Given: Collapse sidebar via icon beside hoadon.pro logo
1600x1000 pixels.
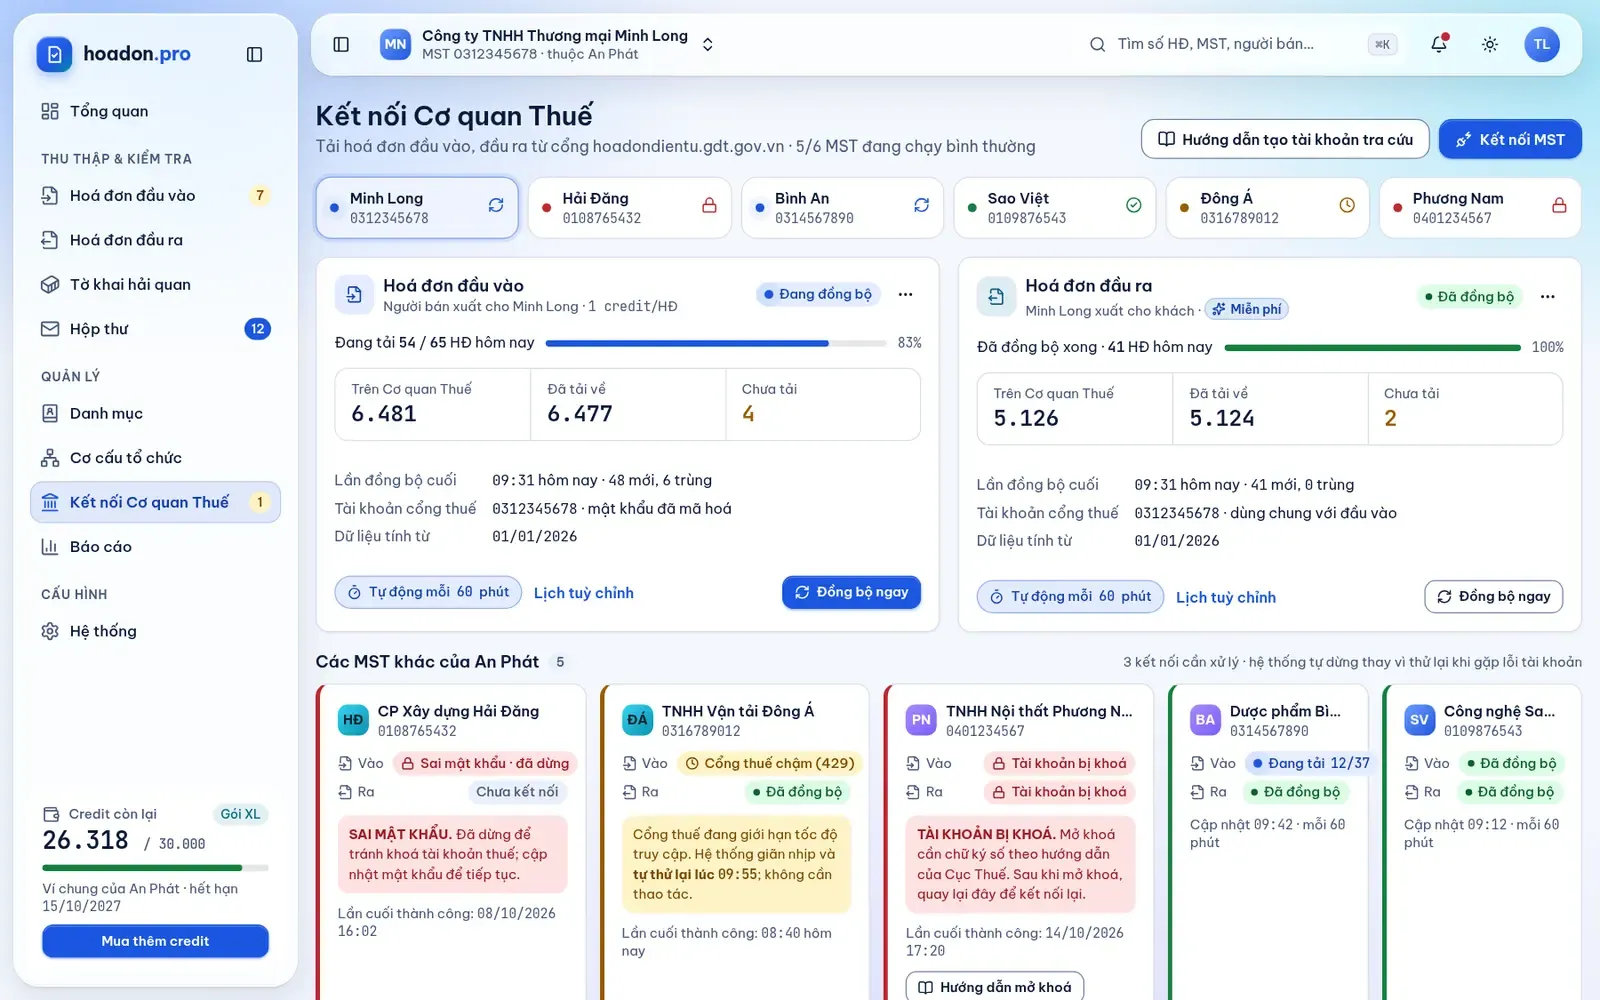Looking at the screenshot, I should (254, 54).
